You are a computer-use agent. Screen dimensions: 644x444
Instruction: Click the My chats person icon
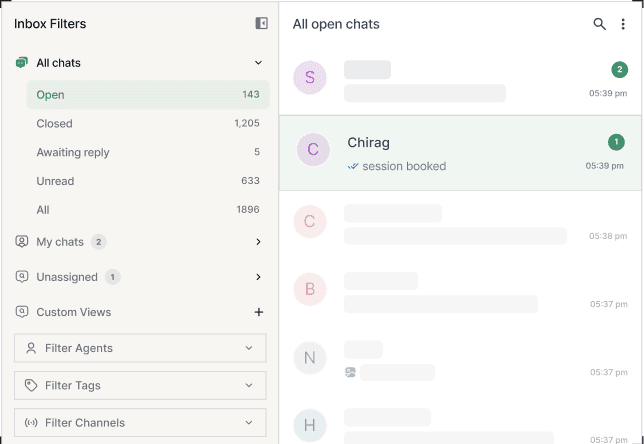tap(22, 242)
